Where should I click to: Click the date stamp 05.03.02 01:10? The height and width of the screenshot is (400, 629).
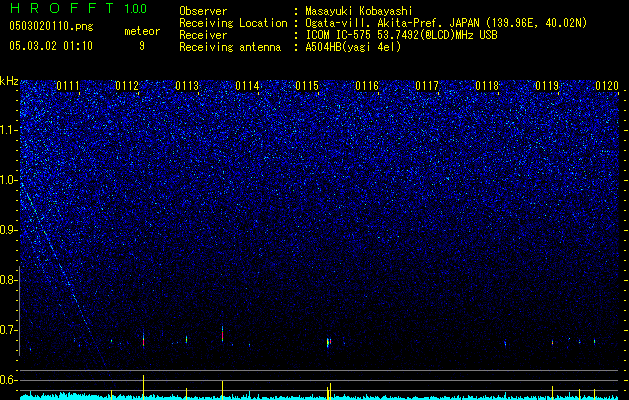[x=51, y=46]
